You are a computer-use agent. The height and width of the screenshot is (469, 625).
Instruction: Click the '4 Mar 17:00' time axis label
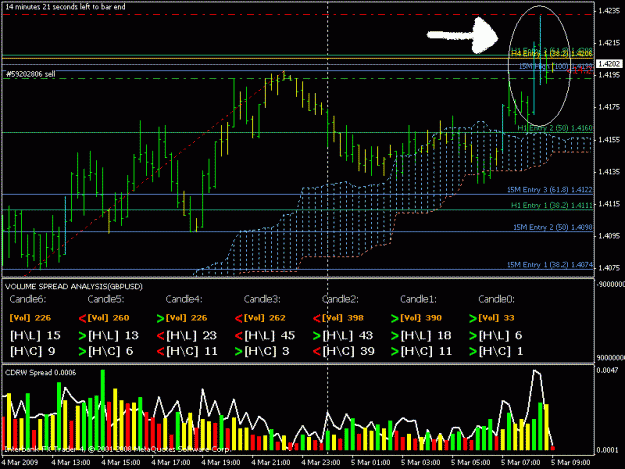point(171,463)
